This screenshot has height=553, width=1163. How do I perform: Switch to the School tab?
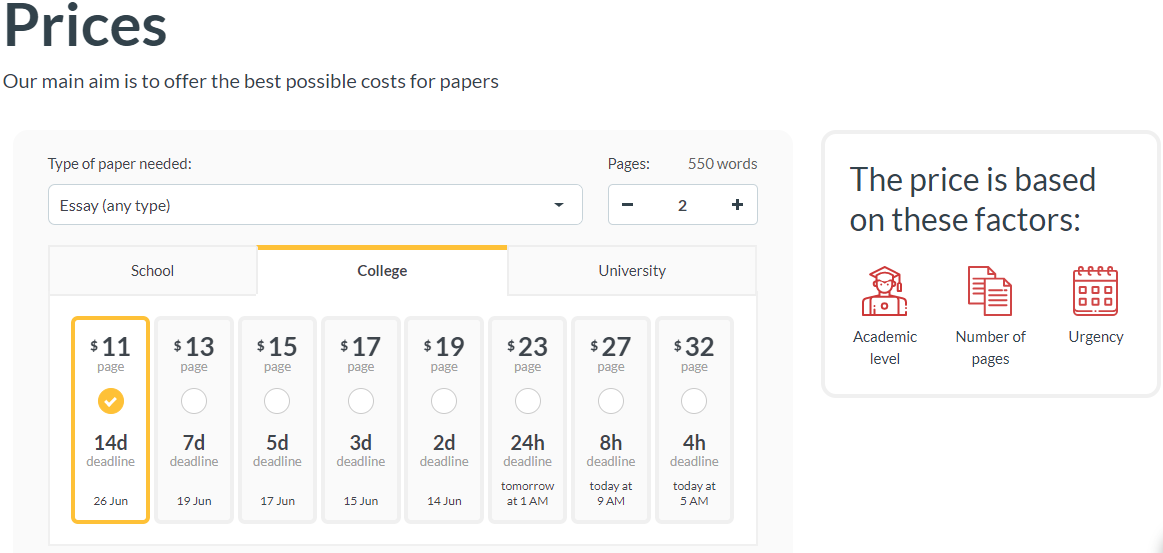pyautogui.click(x=152, y=271)
